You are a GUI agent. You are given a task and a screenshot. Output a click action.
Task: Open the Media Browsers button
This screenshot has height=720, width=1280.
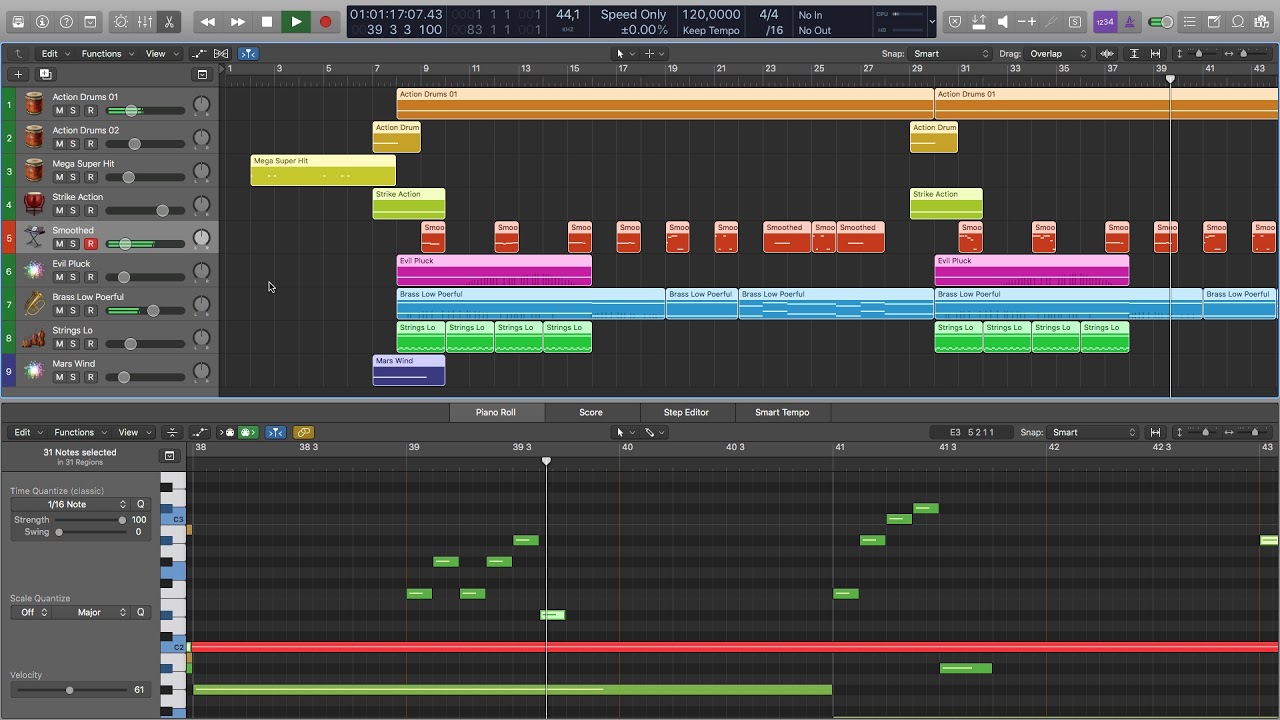(x=1262, y=21)
